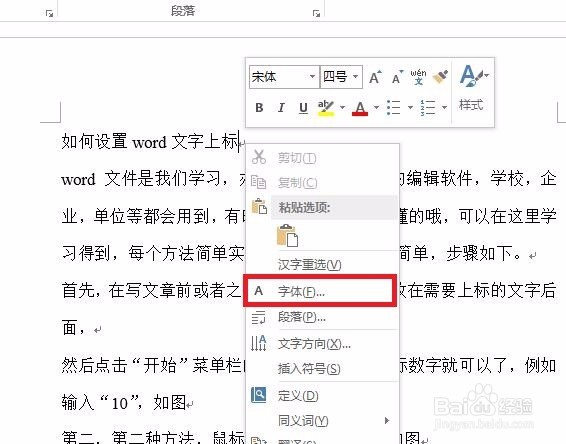Viewport: 566px width, 444px height.
Task: Open the font size 四号 dropdown
Action: point(355,77)
